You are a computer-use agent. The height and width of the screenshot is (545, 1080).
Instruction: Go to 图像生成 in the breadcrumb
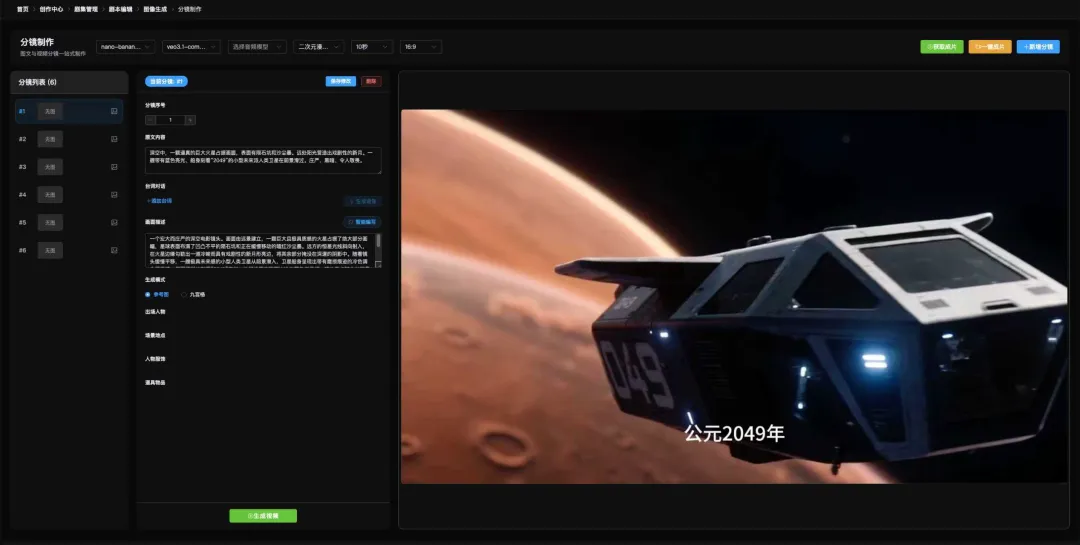[x=155, y=10]
